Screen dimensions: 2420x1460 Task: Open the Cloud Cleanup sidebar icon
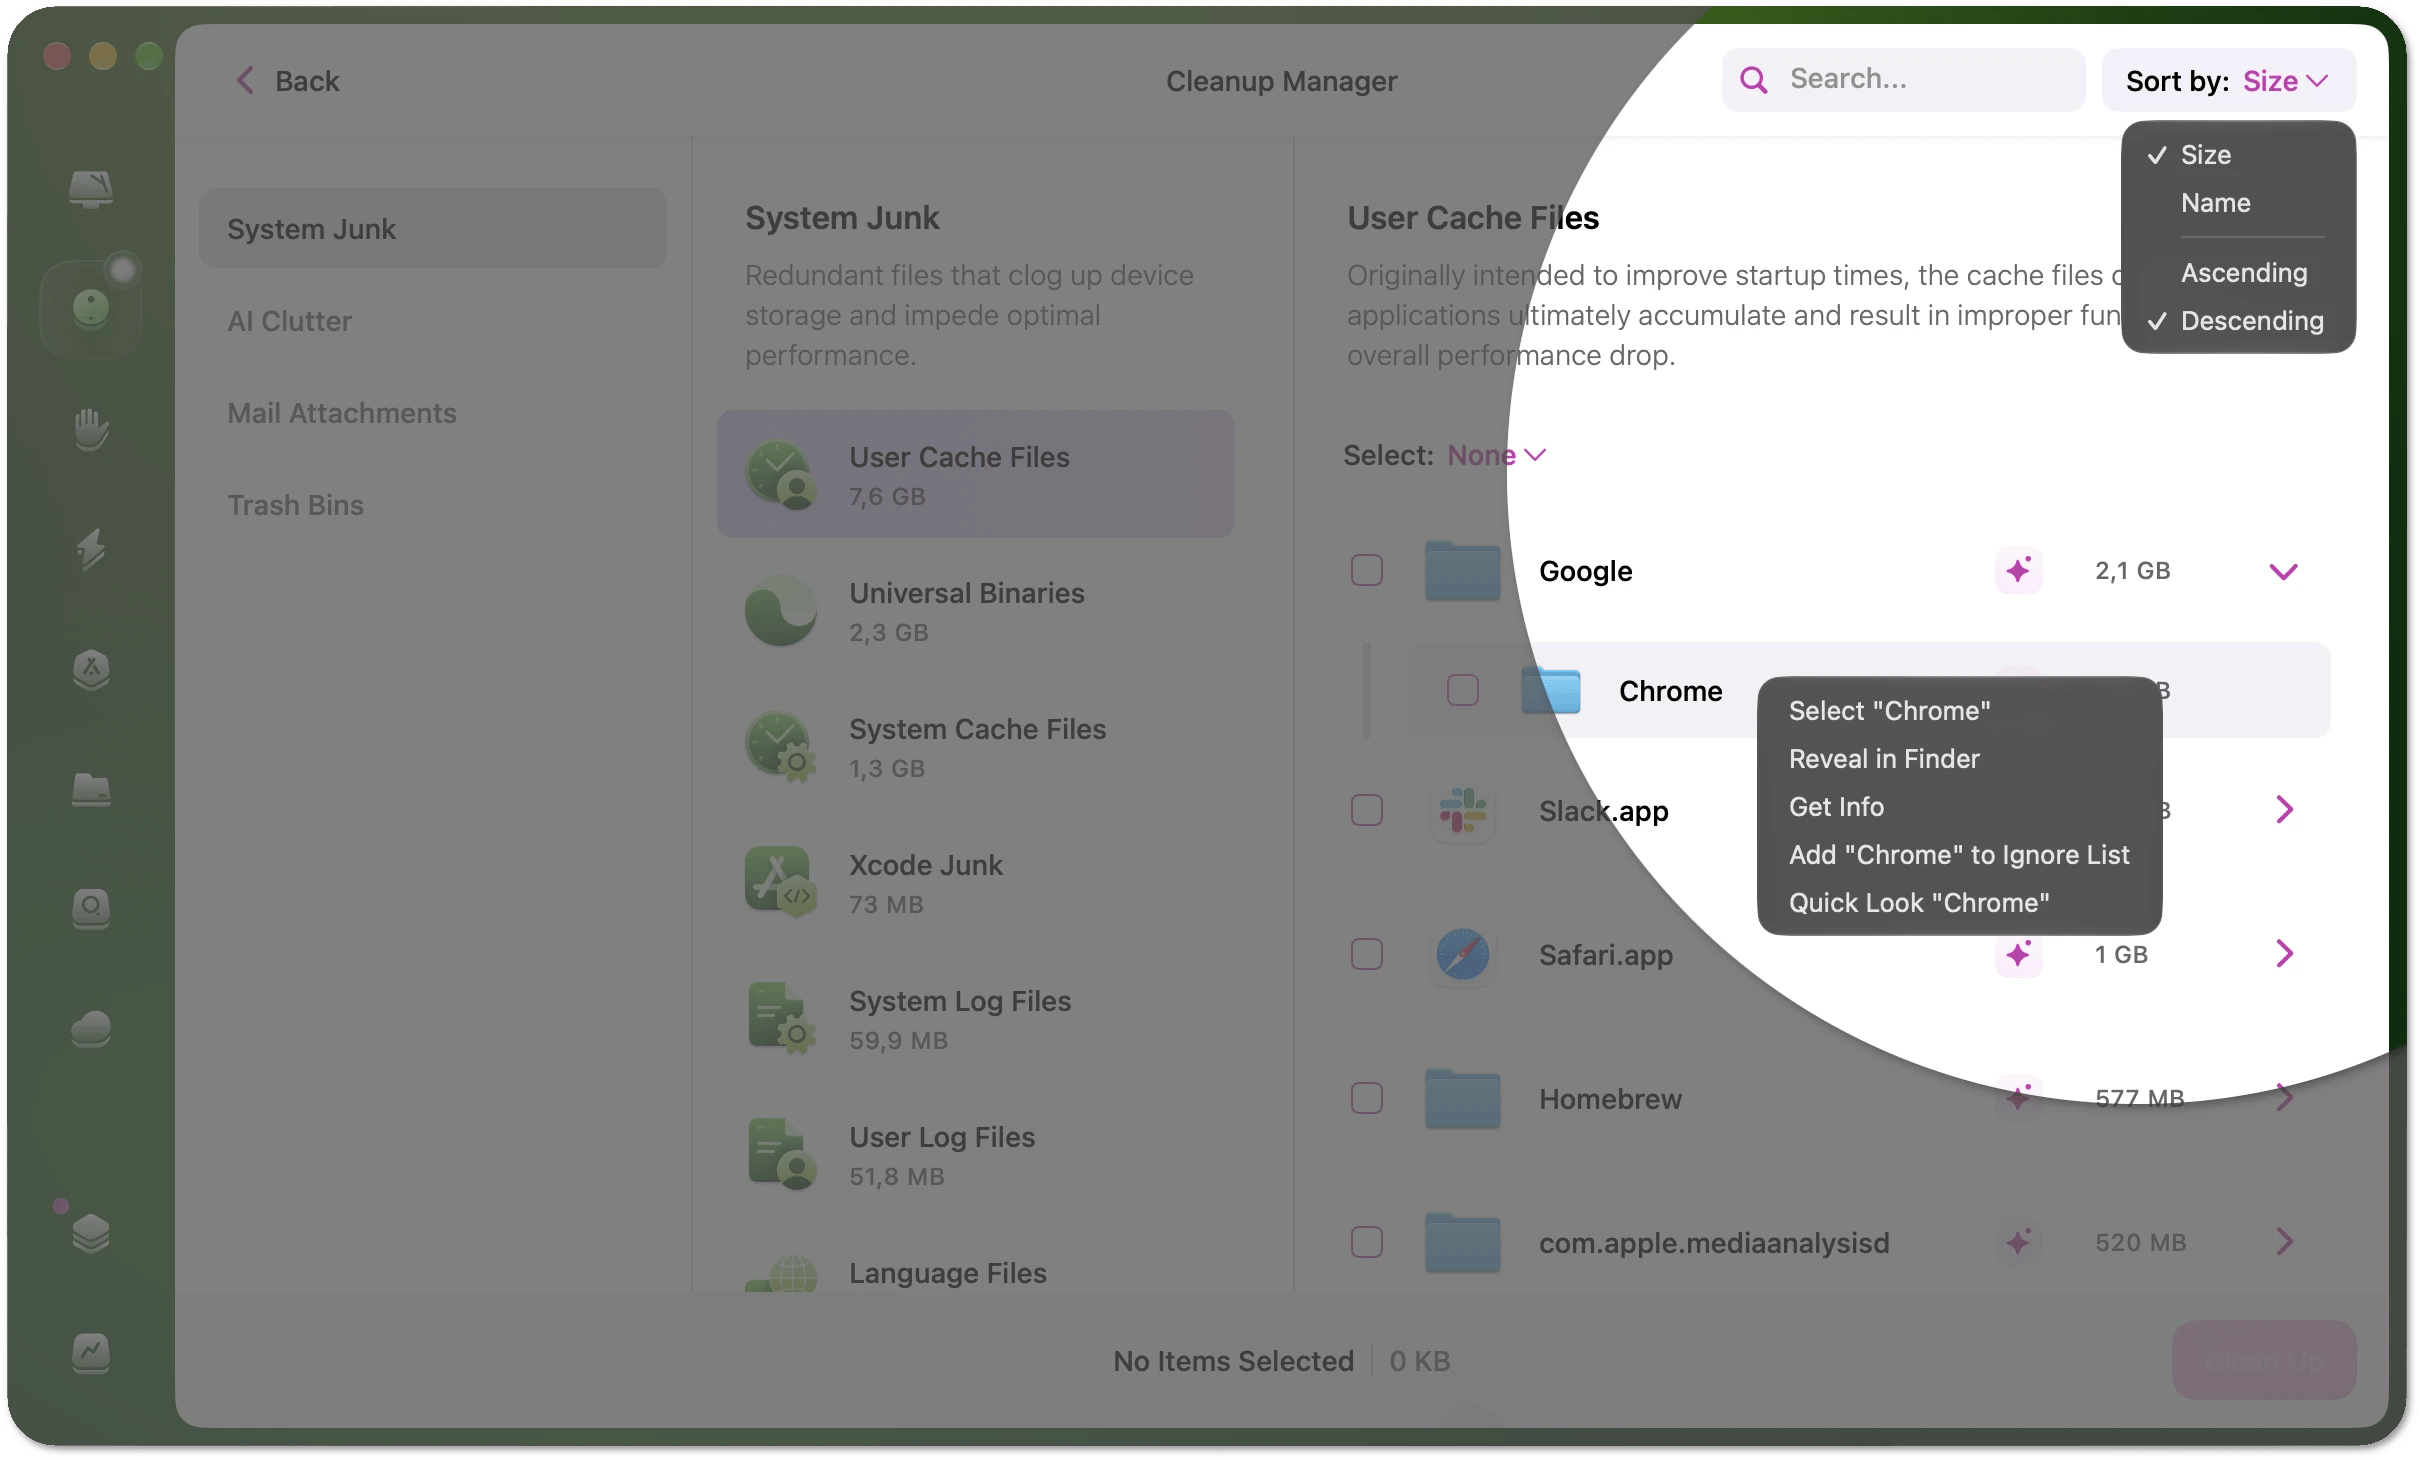91,1029
